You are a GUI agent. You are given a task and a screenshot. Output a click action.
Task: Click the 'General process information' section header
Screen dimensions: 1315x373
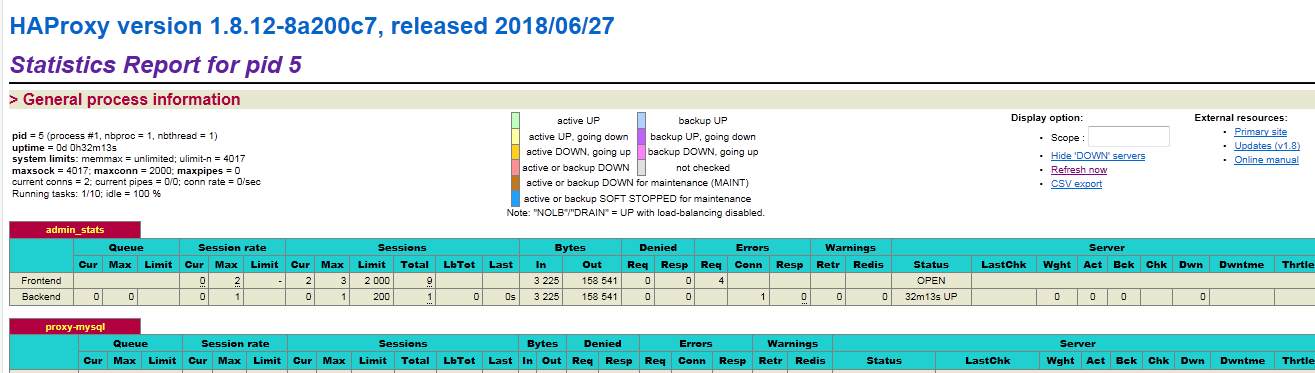click(x=125, y=99)
